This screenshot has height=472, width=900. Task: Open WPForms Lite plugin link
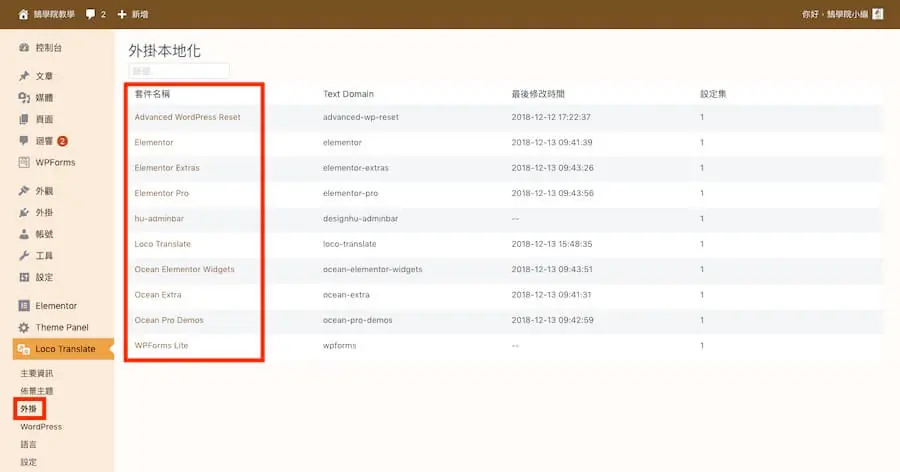coord(161,345)
